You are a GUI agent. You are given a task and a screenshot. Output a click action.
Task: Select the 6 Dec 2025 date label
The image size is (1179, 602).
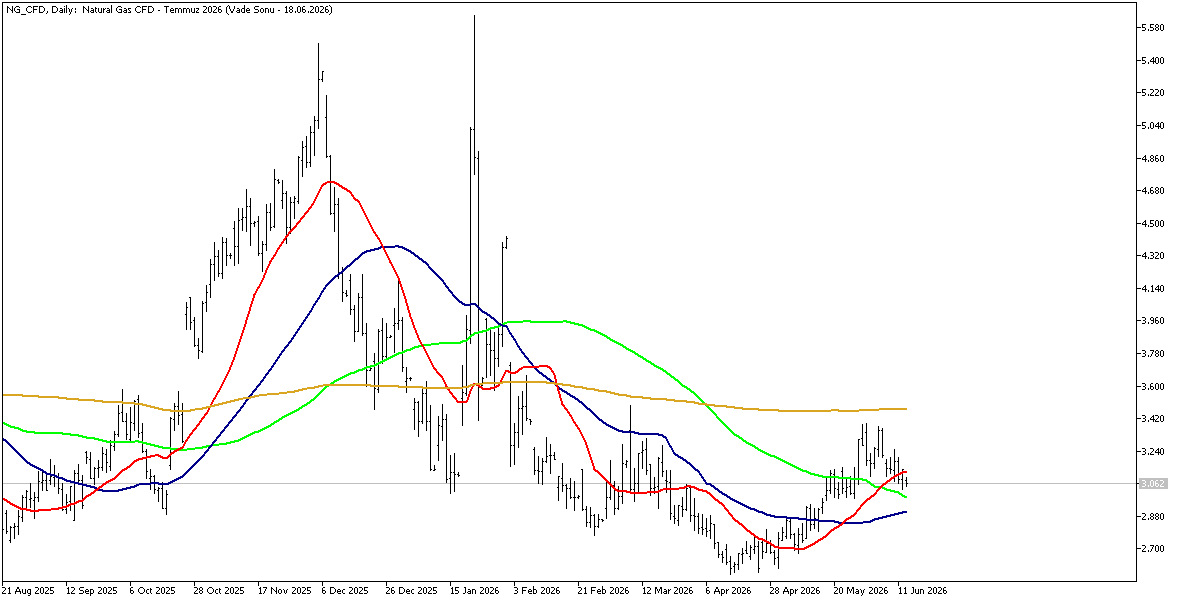pyautogui.click(x=345, y=591)
